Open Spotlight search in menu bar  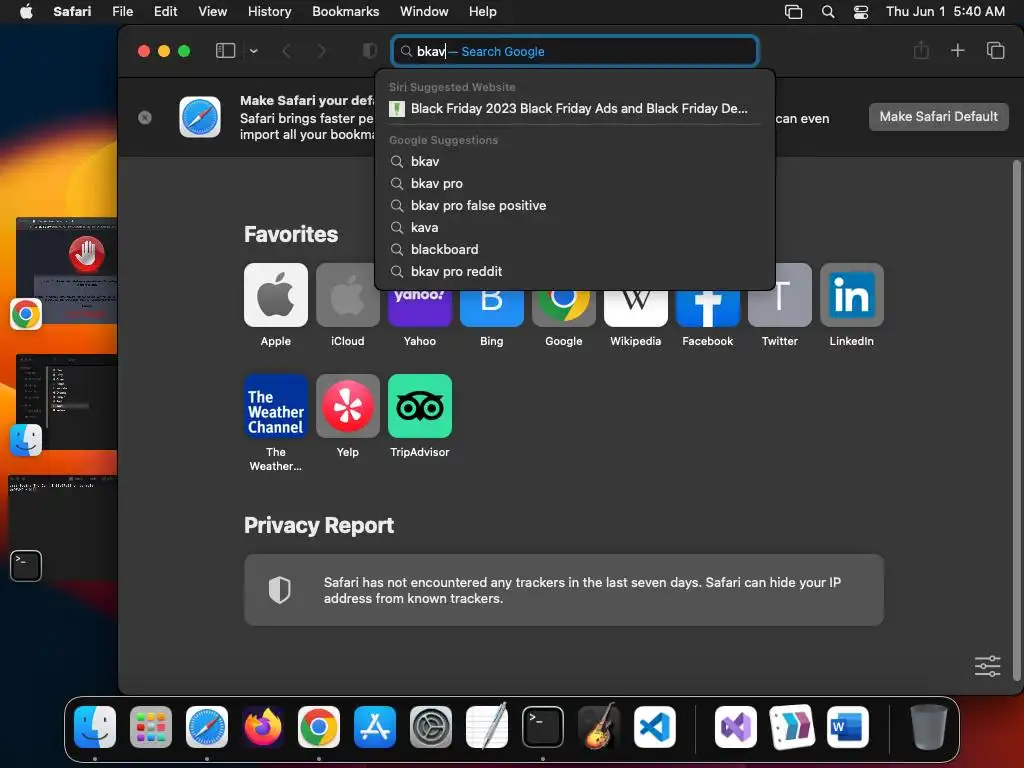[828, 12]
